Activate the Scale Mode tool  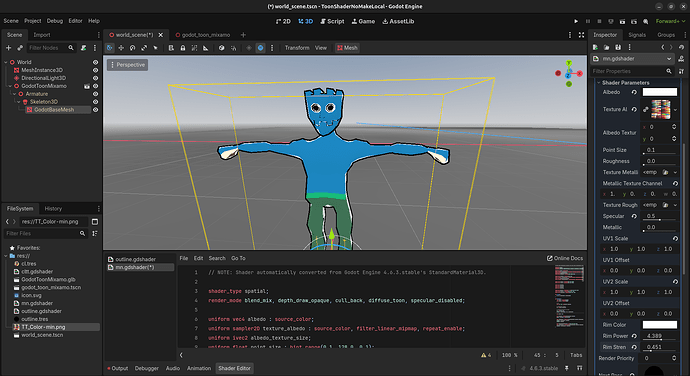(x=144, y=48)
